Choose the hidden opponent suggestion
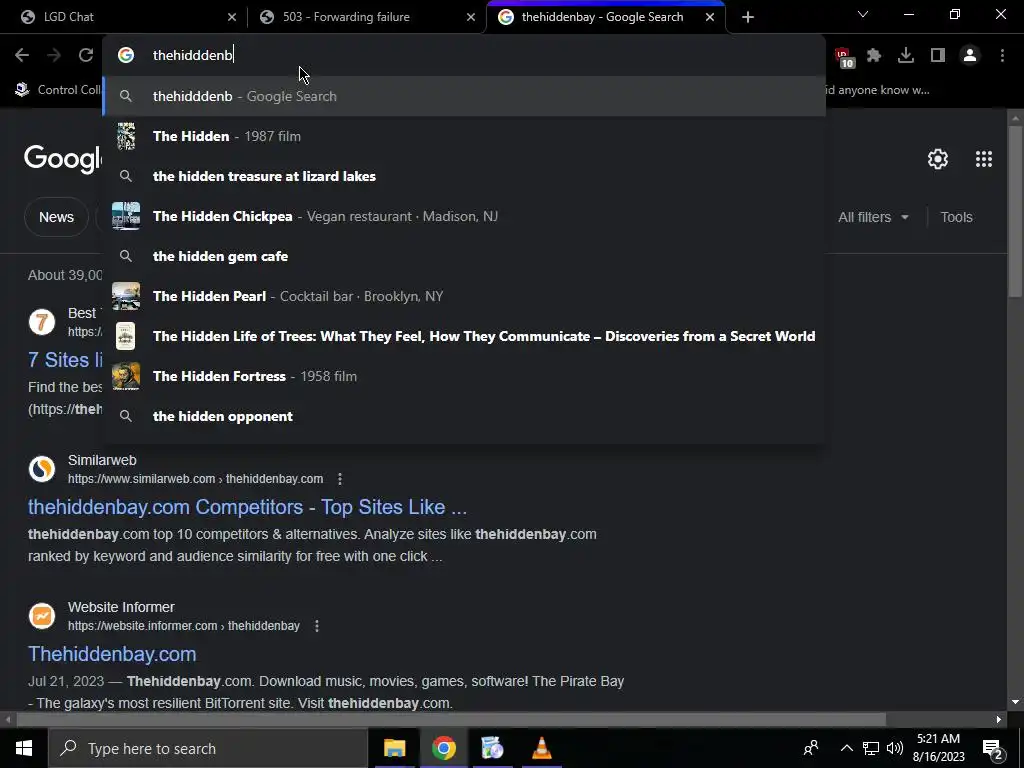The height and width of the screenshot is (768, 1024). (x=464, y=416)
